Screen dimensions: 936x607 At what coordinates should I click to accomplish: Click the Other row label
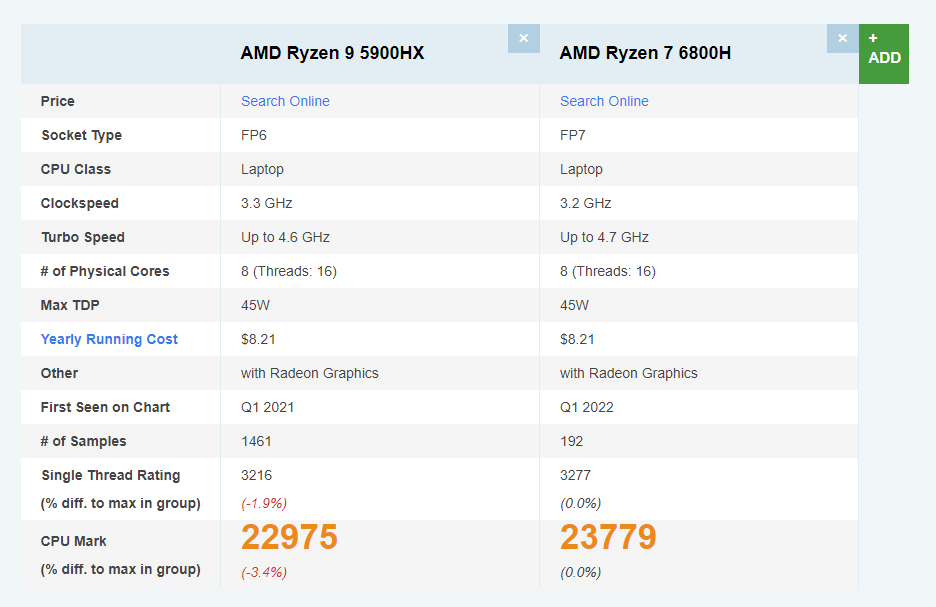pos(59,373)
